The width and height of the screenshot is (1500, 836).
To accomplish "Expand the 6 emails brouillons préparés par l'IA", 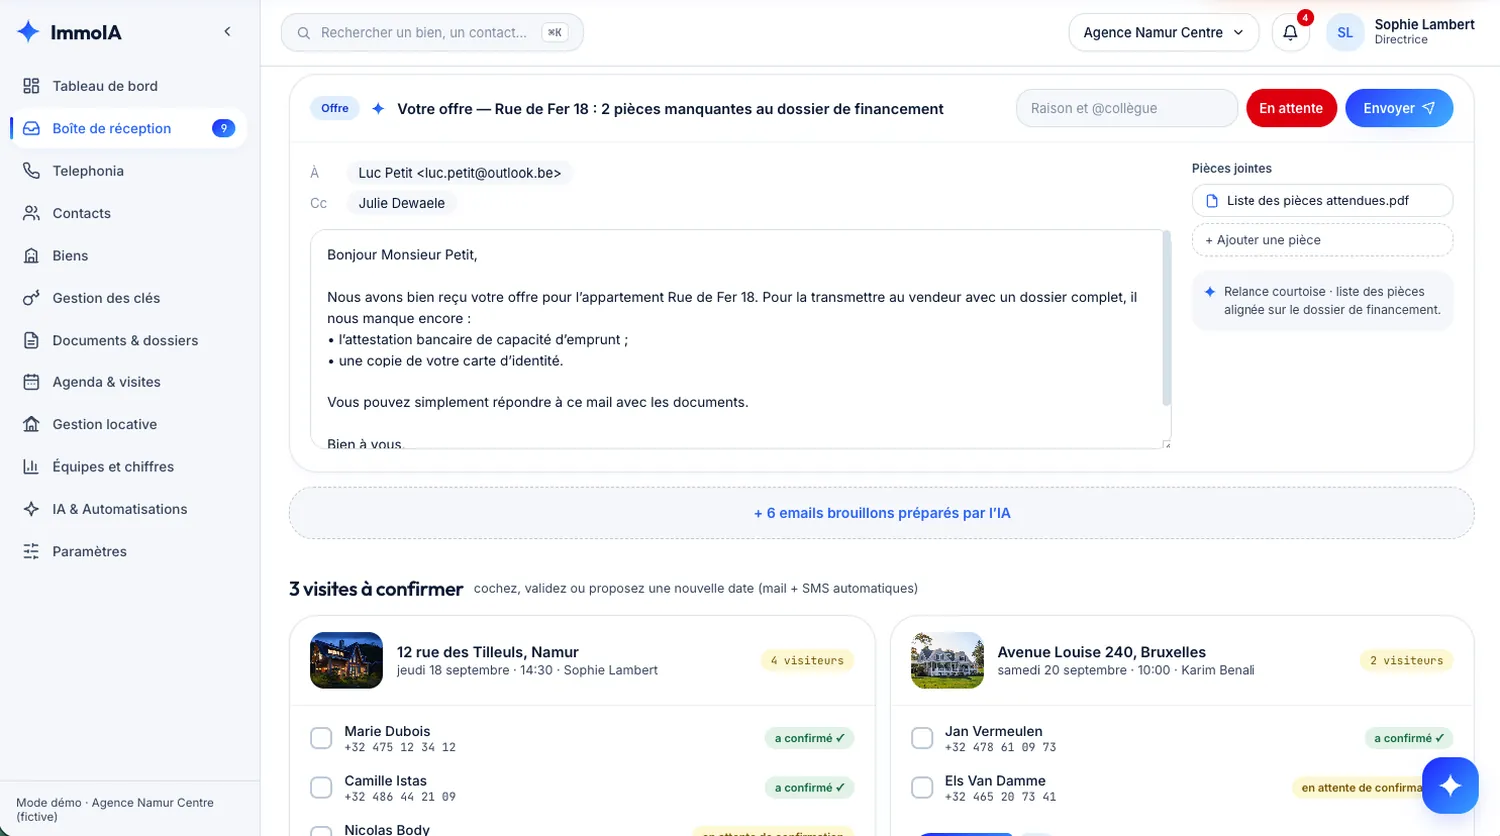I will click(x=882, y=513).
